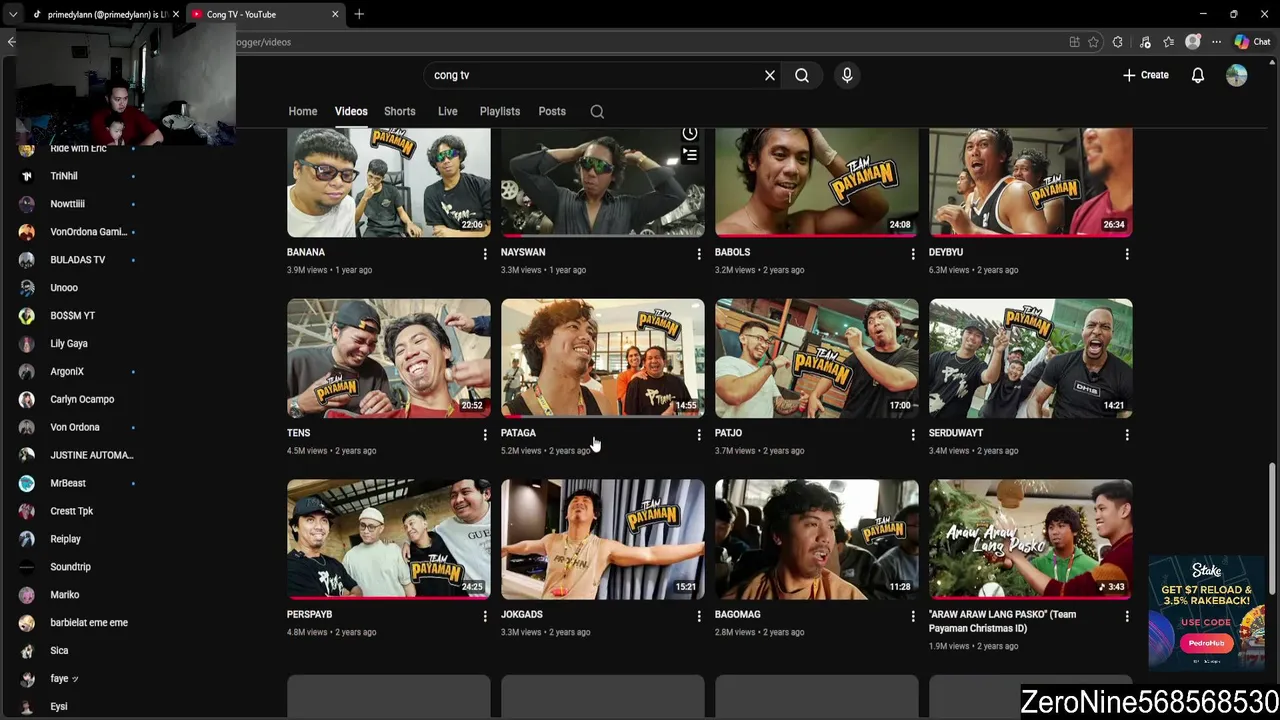Open the Posts tab
1280x720 pixels.
pyautogui.click(x=552, y=111)
